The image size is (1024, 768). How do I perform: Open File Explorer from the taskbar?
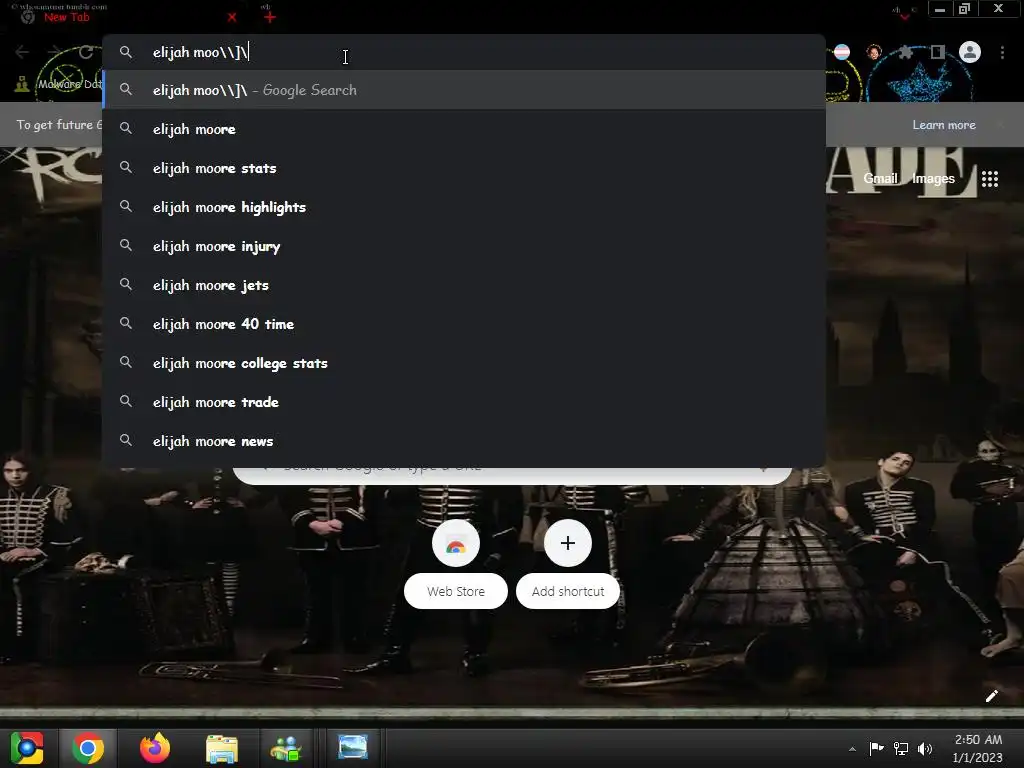pyautogui.click(x=222, y=748)
